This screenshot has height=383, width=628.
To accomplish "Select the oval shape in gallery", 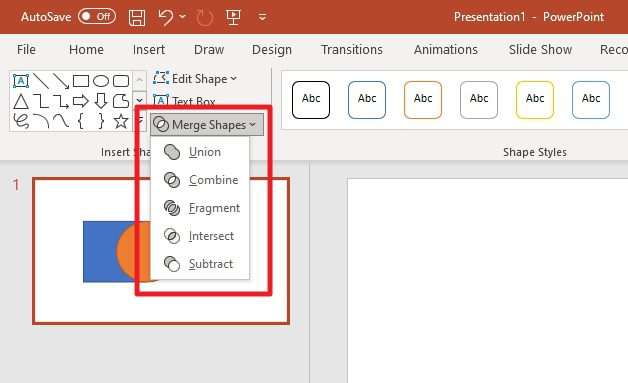I will (101, 81).
